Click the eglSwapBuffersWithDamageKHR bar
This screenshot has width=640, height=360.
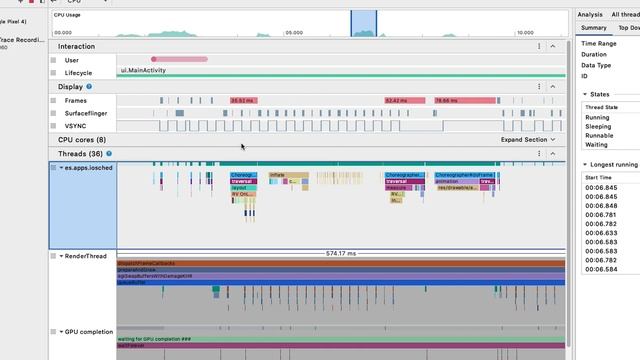(x=341, y=276)
